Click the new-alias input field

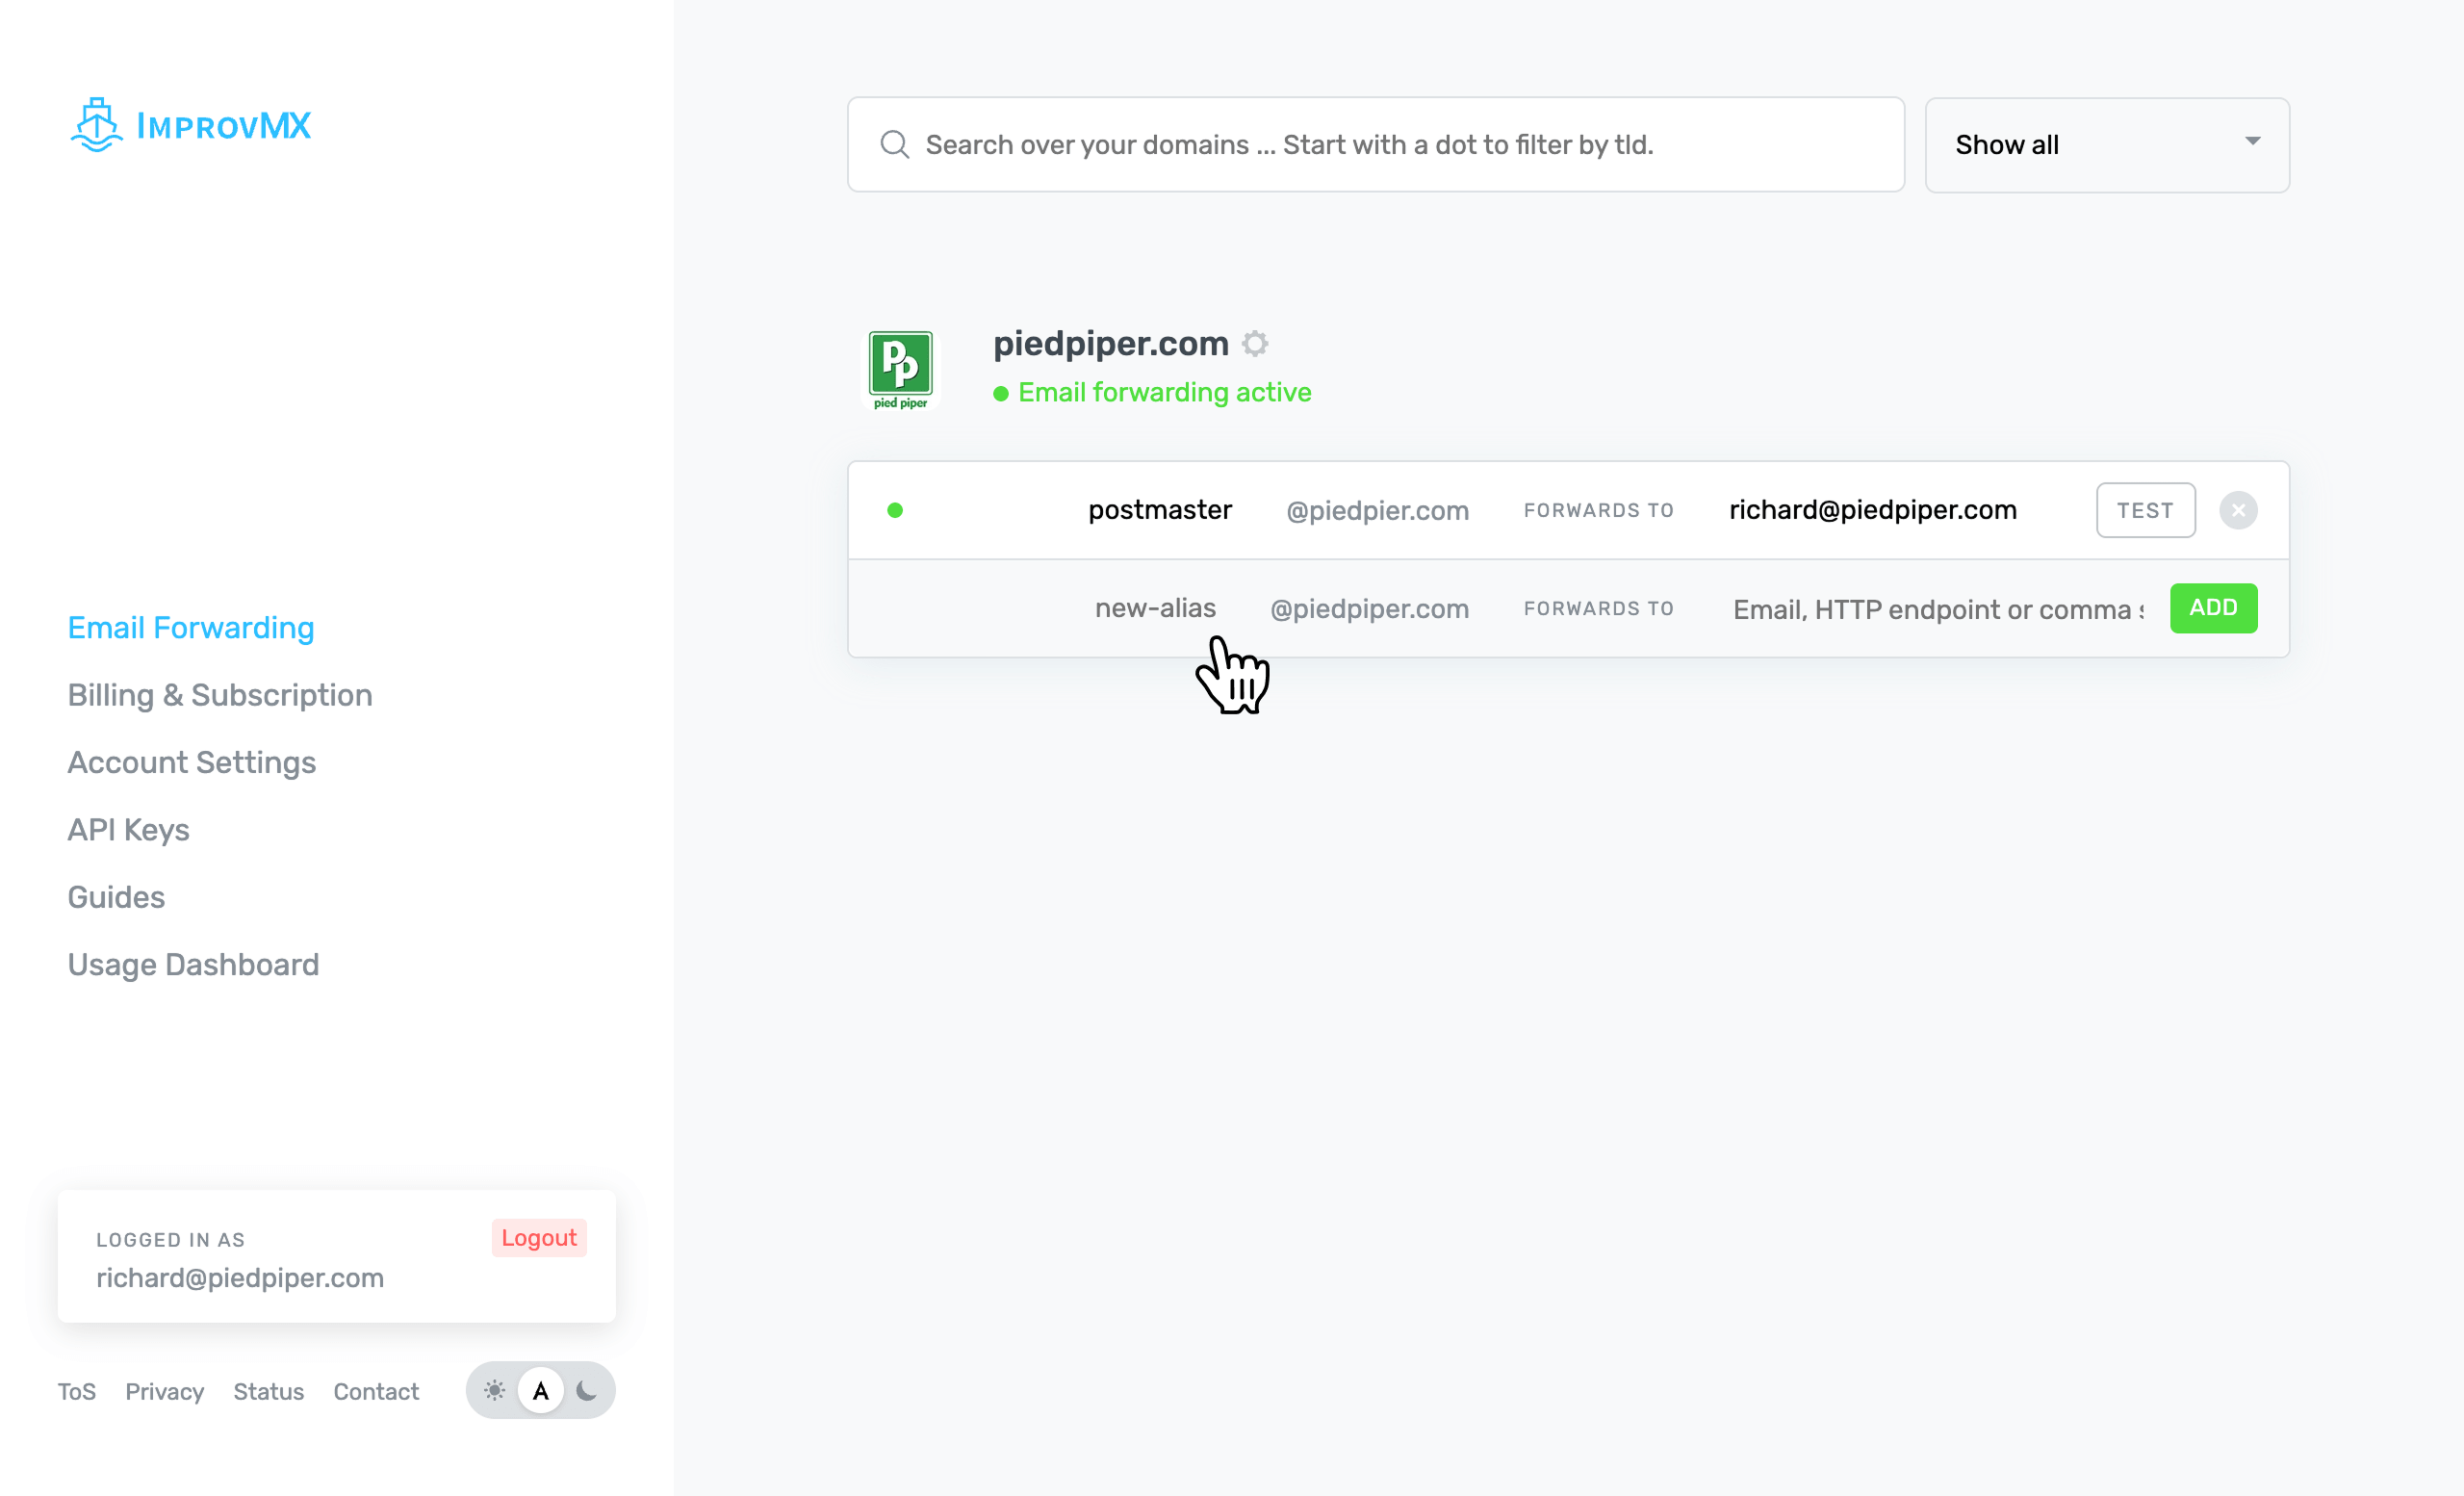[x=1153, y=608]
